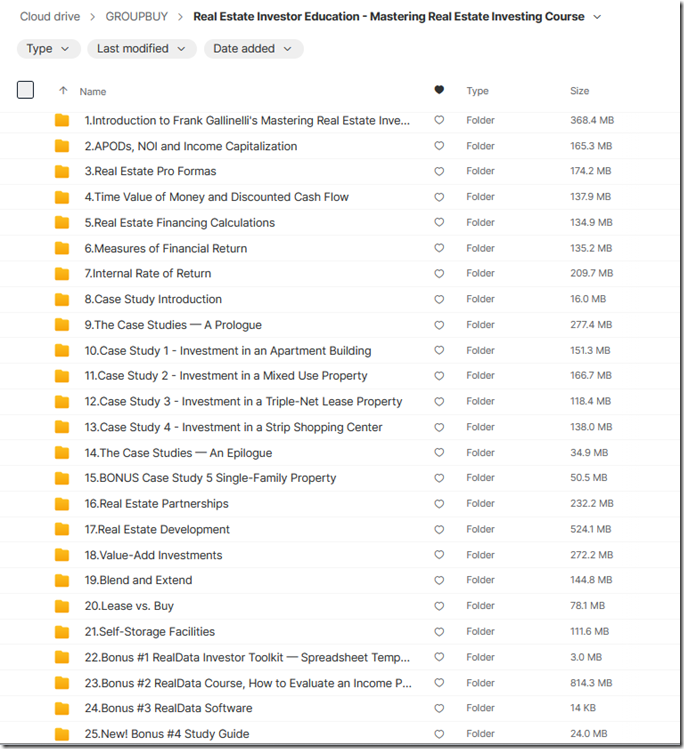
Task: Toggle favorite heart on 21.Self-Storage Facilities
Action: click(439, 631)
